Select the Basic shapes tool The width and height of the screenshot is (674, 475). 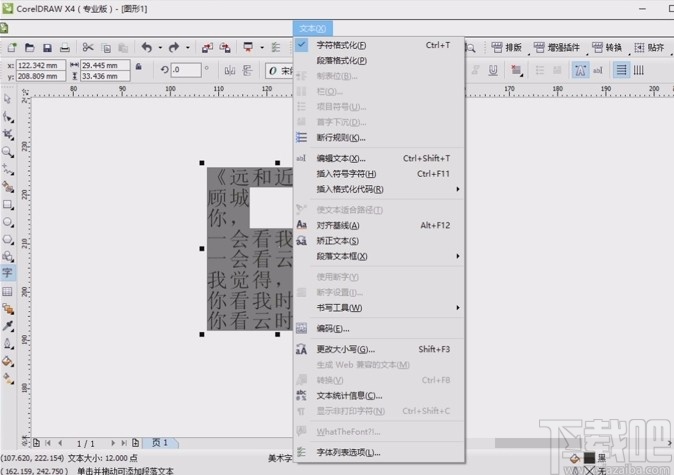coord(8,257)
